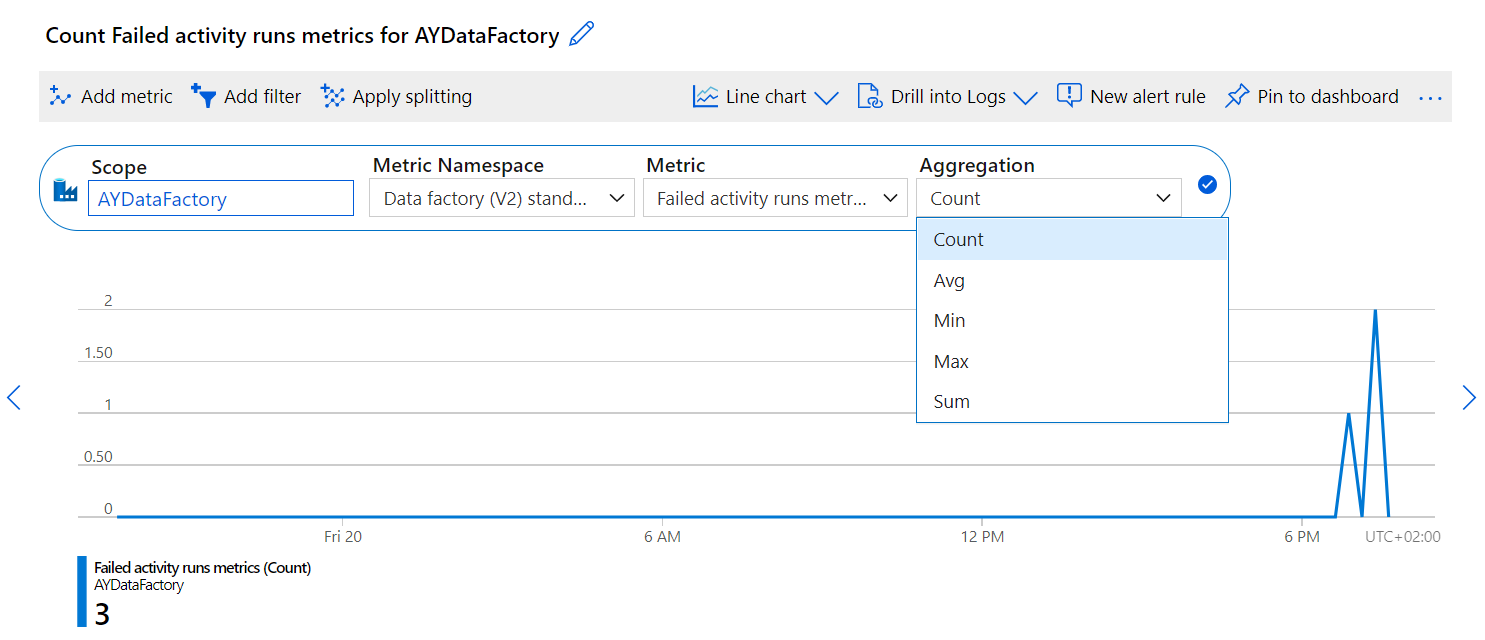Navigate to previous time range with left arrow

click(x=14, y=397)
